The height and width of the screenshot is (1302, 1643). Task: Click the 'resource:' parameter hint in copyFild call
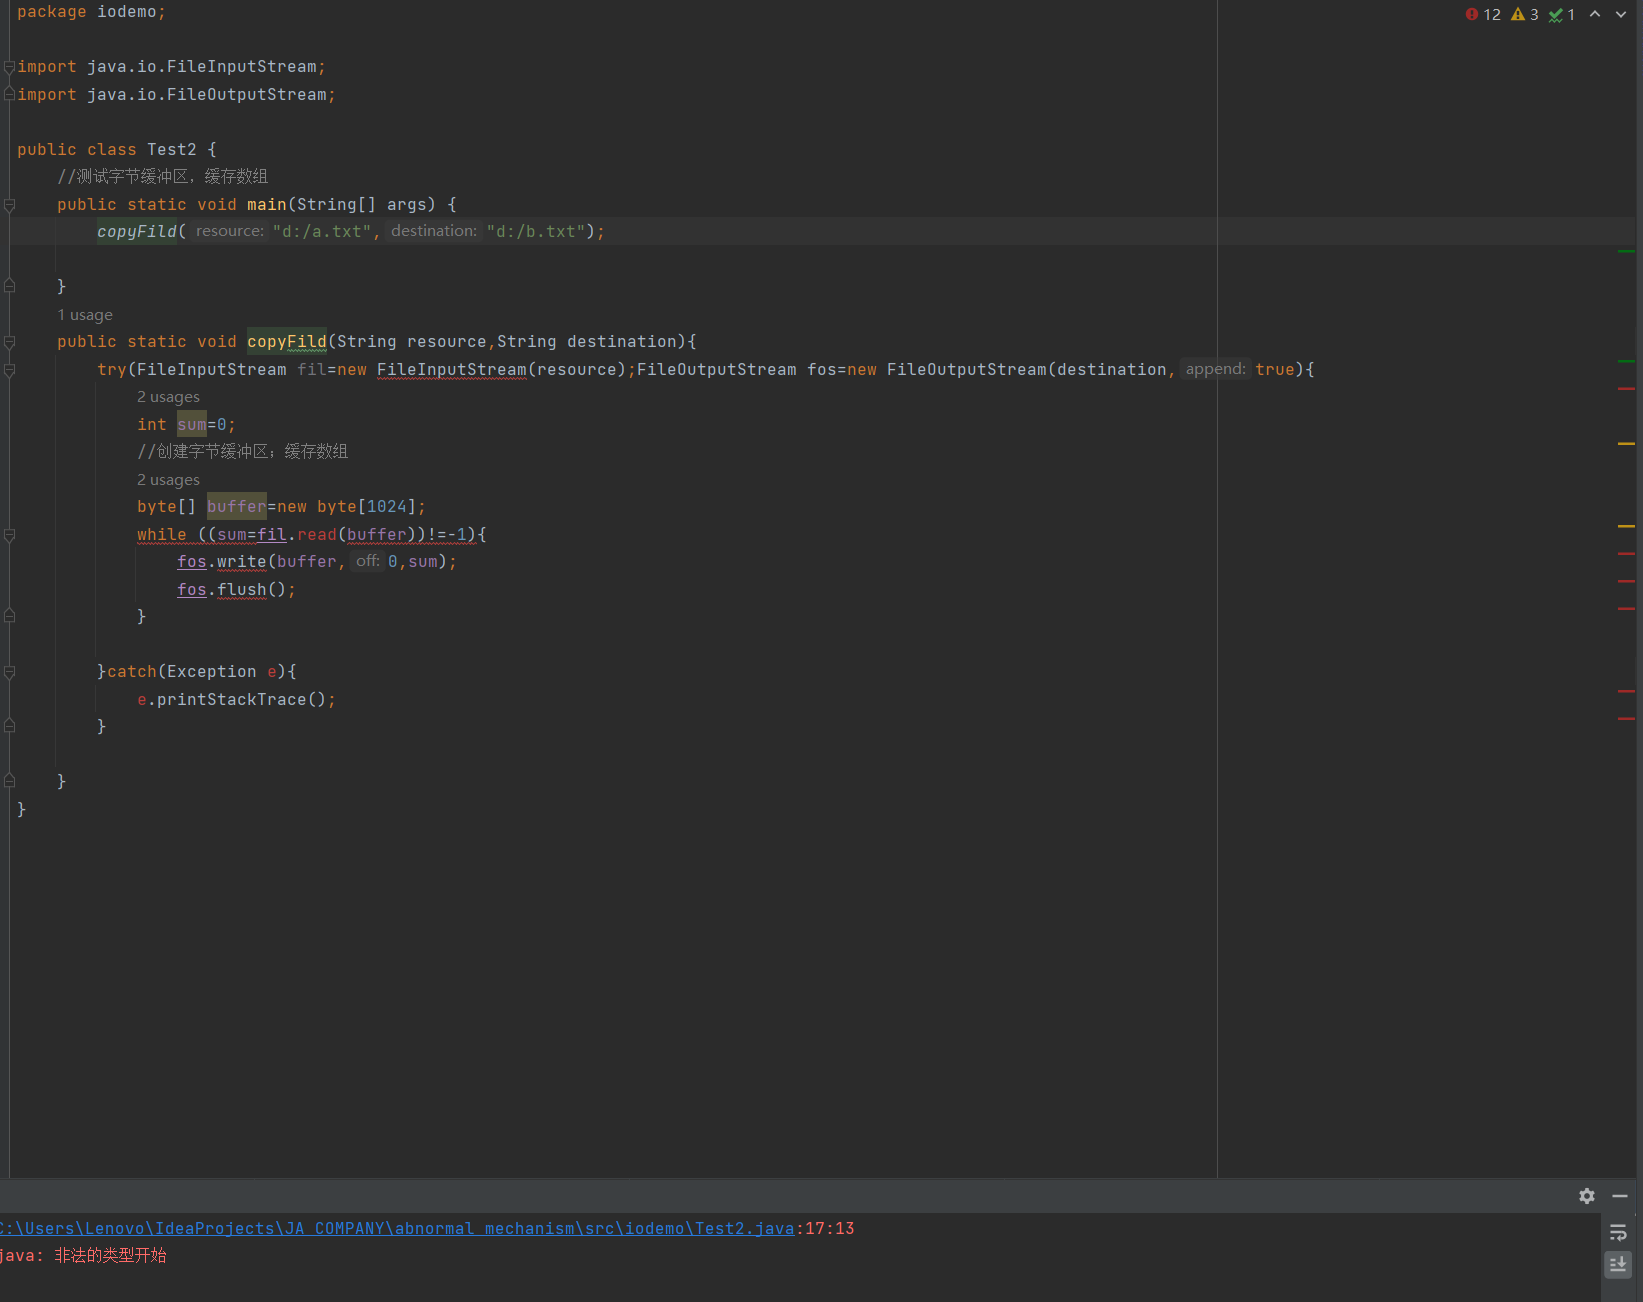coord(230,231)
